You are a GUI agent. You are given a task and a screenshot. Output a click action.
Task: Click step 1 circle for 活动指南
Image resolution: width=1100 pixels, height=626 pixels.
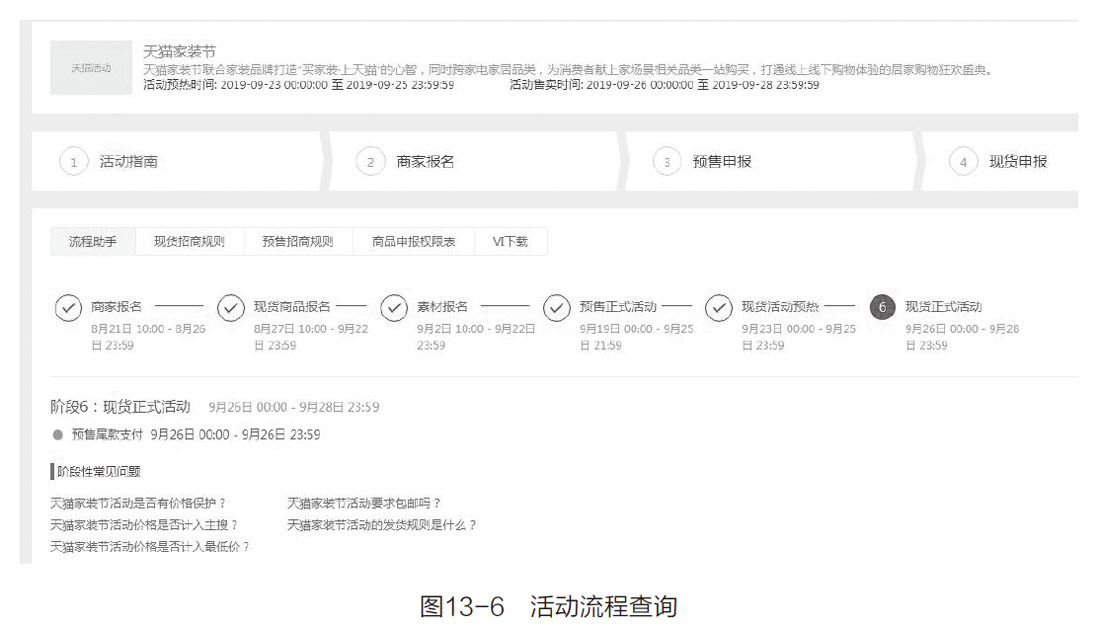click(74, 162)
